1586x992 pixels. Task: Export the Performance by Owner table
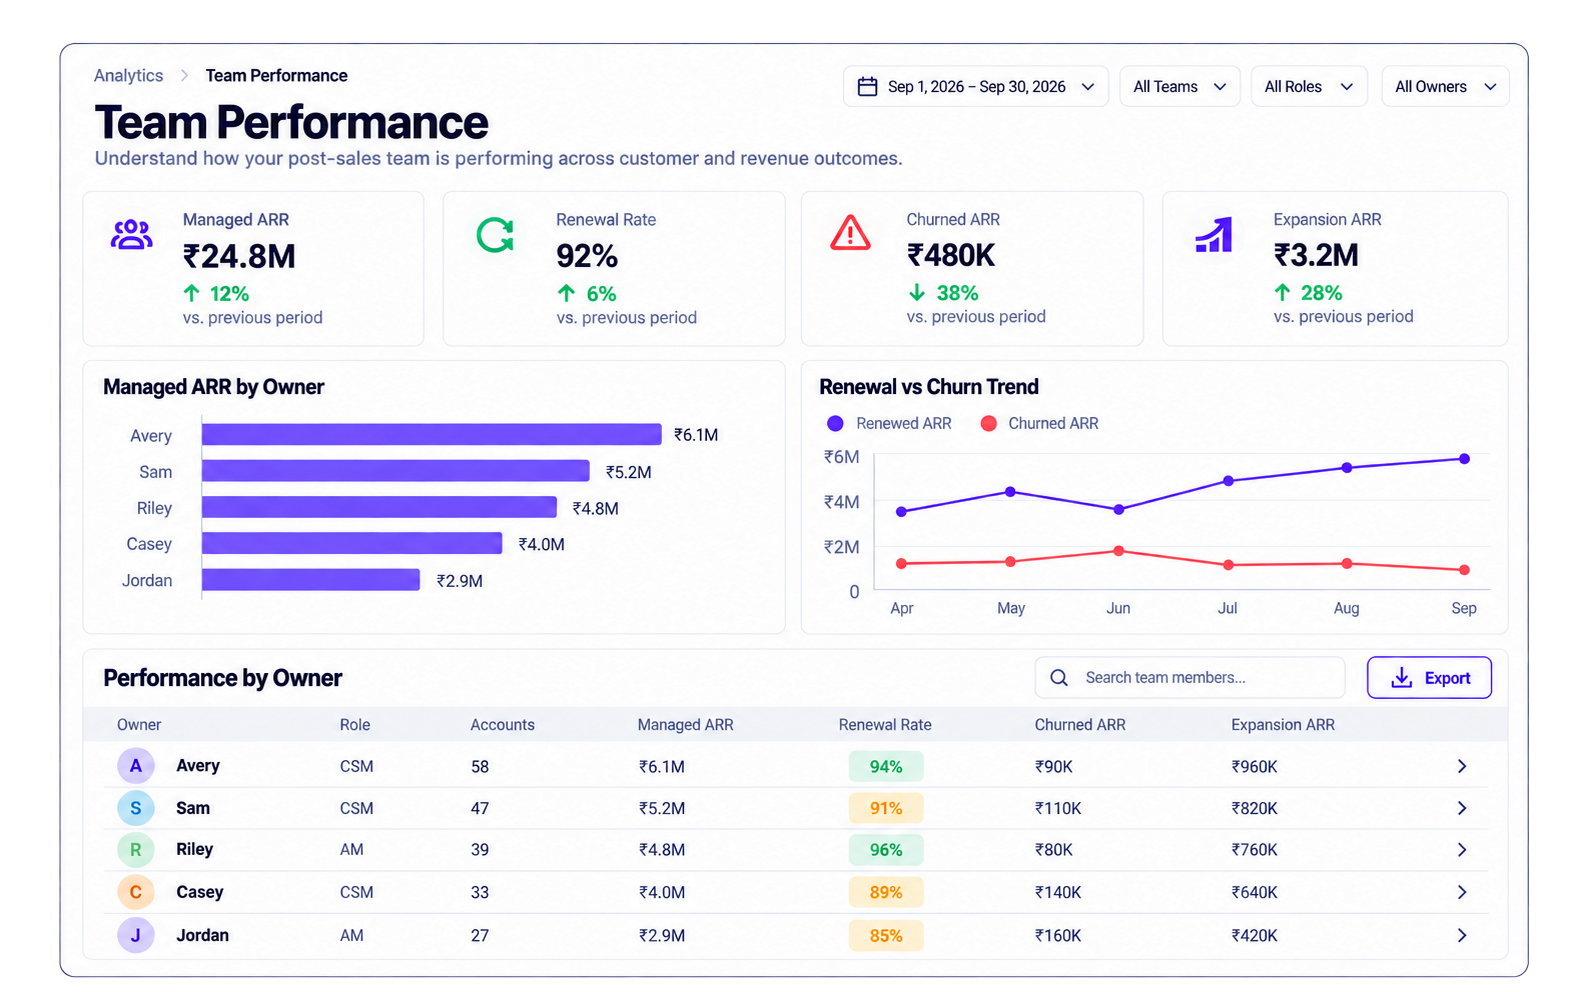point(1429,678)
